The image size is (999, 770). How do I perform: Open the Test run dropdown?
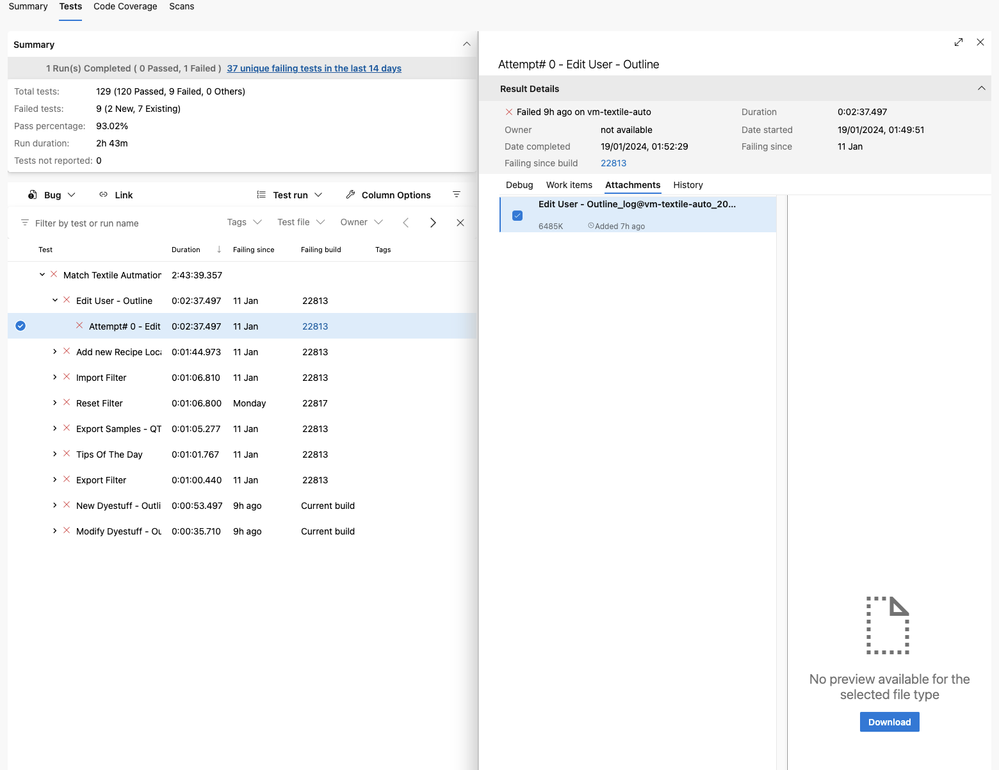coord(290,195)
